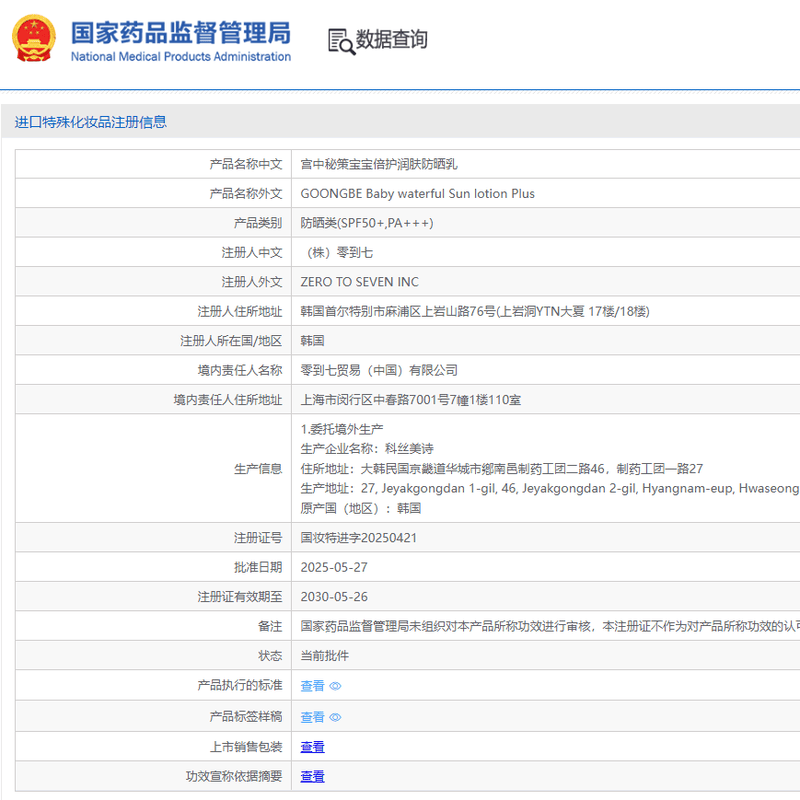
Task: Click the 境内责任人名称 label
Action: point(240,370)
